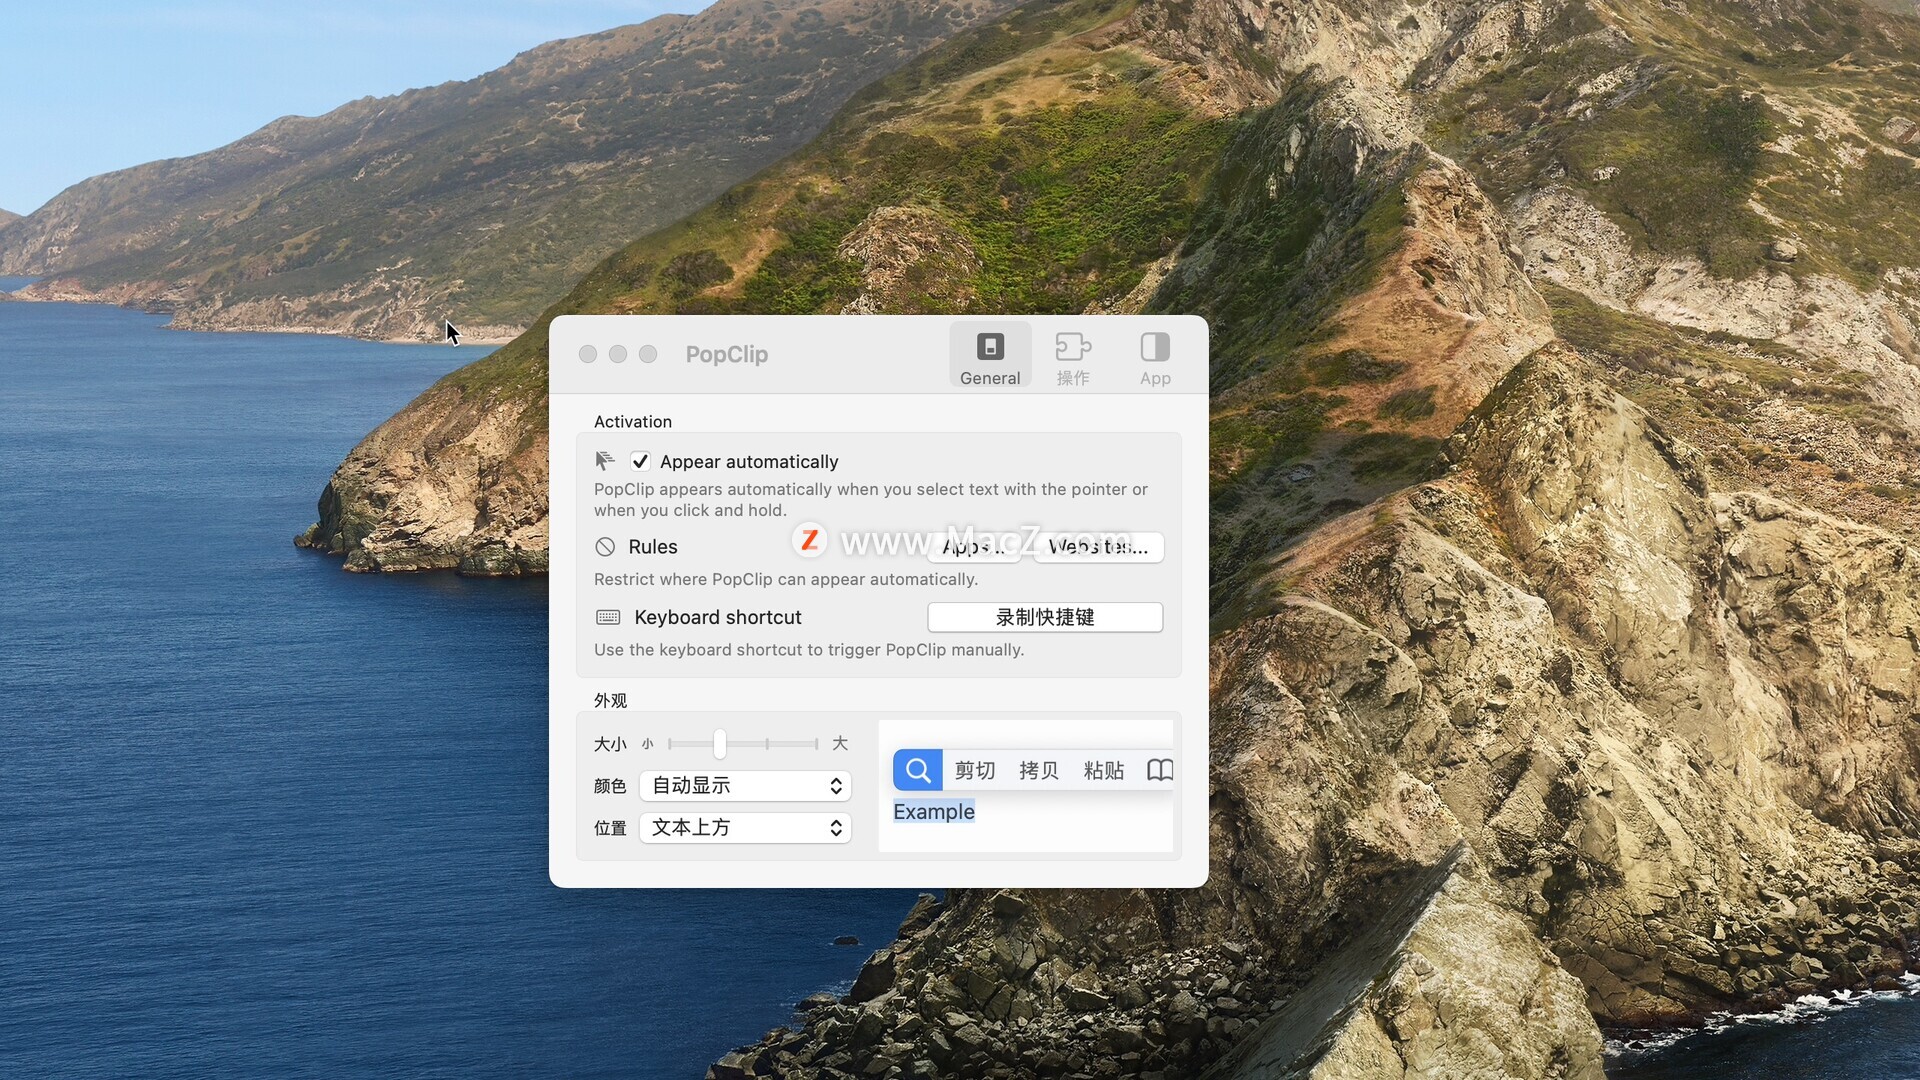Open the 位置 dropdown set to 文本上方
Image resolution: width=1920 pixels, height=1080 pixels.
click(x=745, y=827)
